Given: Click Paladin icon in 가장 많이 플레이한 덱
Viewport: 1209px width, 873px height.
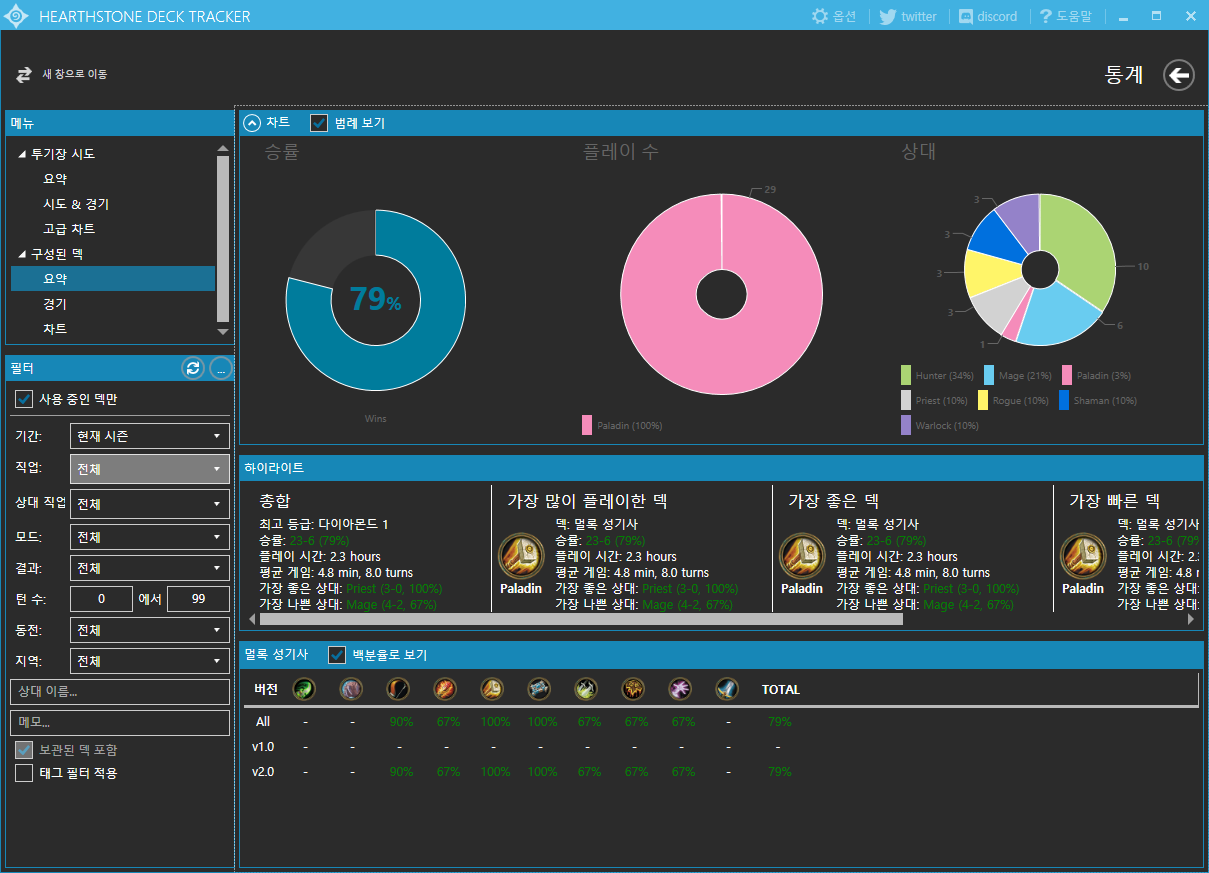Looking at the screenshot, I should point(520,556).
